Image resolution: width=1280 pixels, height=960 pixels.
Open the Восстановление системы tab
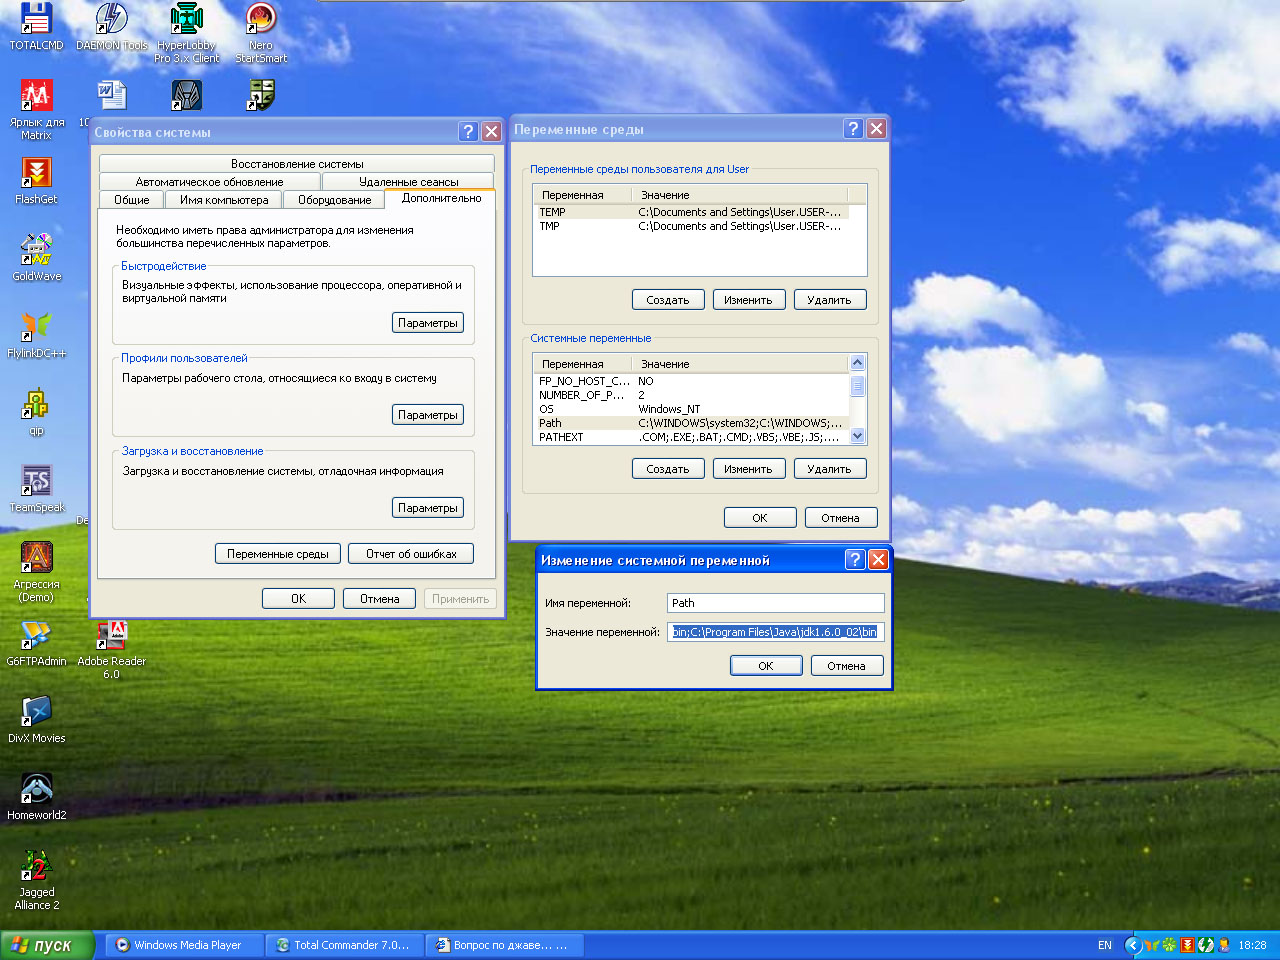coord(297,164)
